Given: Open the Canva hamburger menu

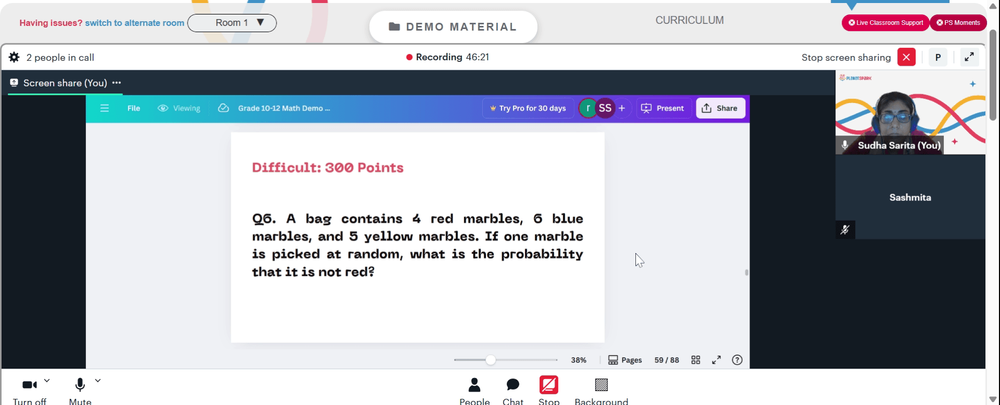Looking at the screenshot, I should tap(105, 108).
